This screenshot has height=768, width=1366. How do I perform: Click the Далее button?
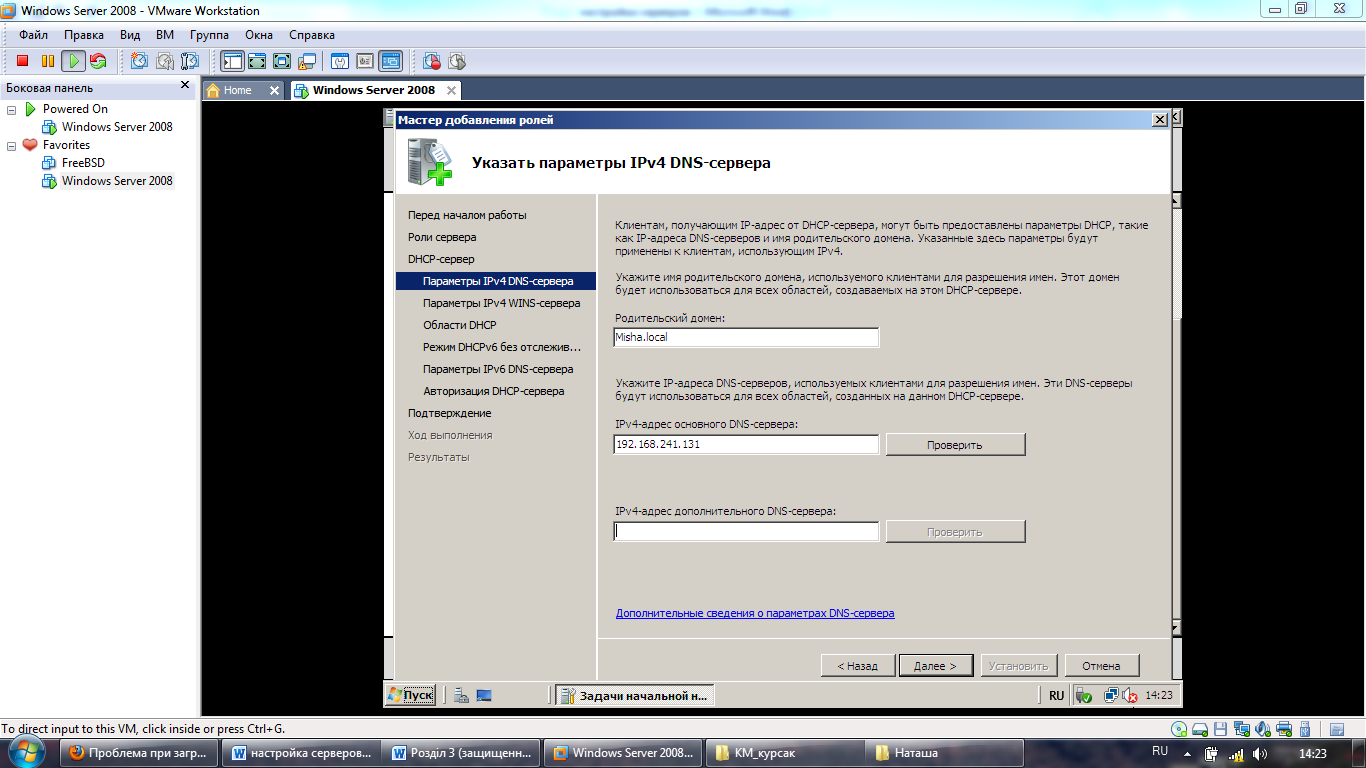[x=935, y=665]
